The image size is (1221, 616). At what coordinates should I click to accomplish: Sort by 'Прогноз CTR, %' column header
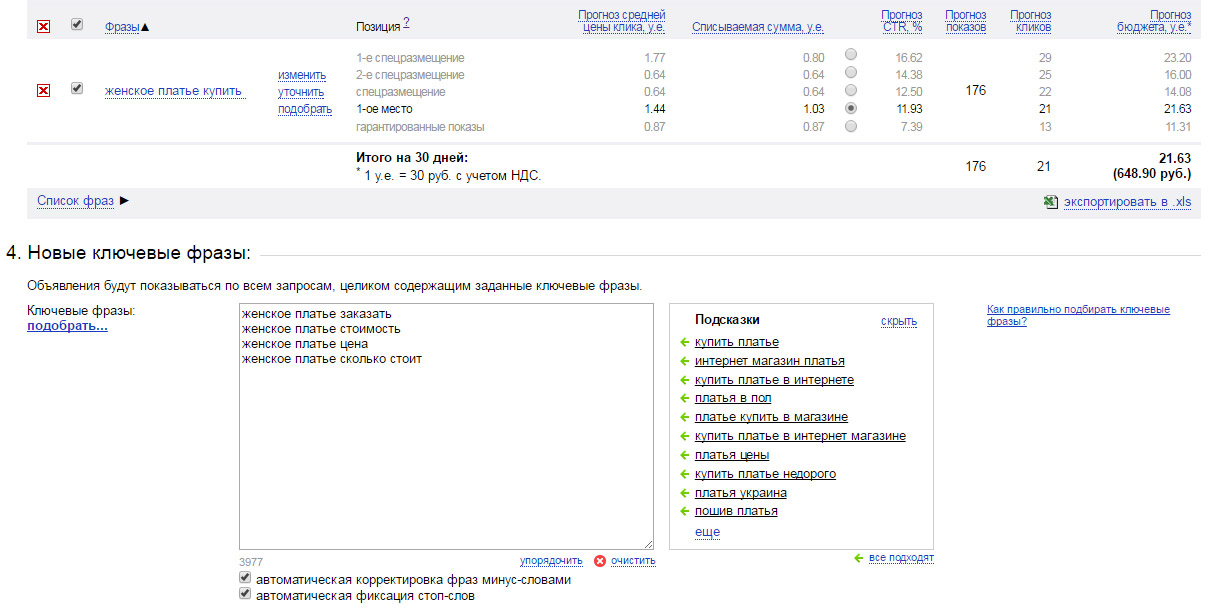pyautogui.click(x=901, y=21)
